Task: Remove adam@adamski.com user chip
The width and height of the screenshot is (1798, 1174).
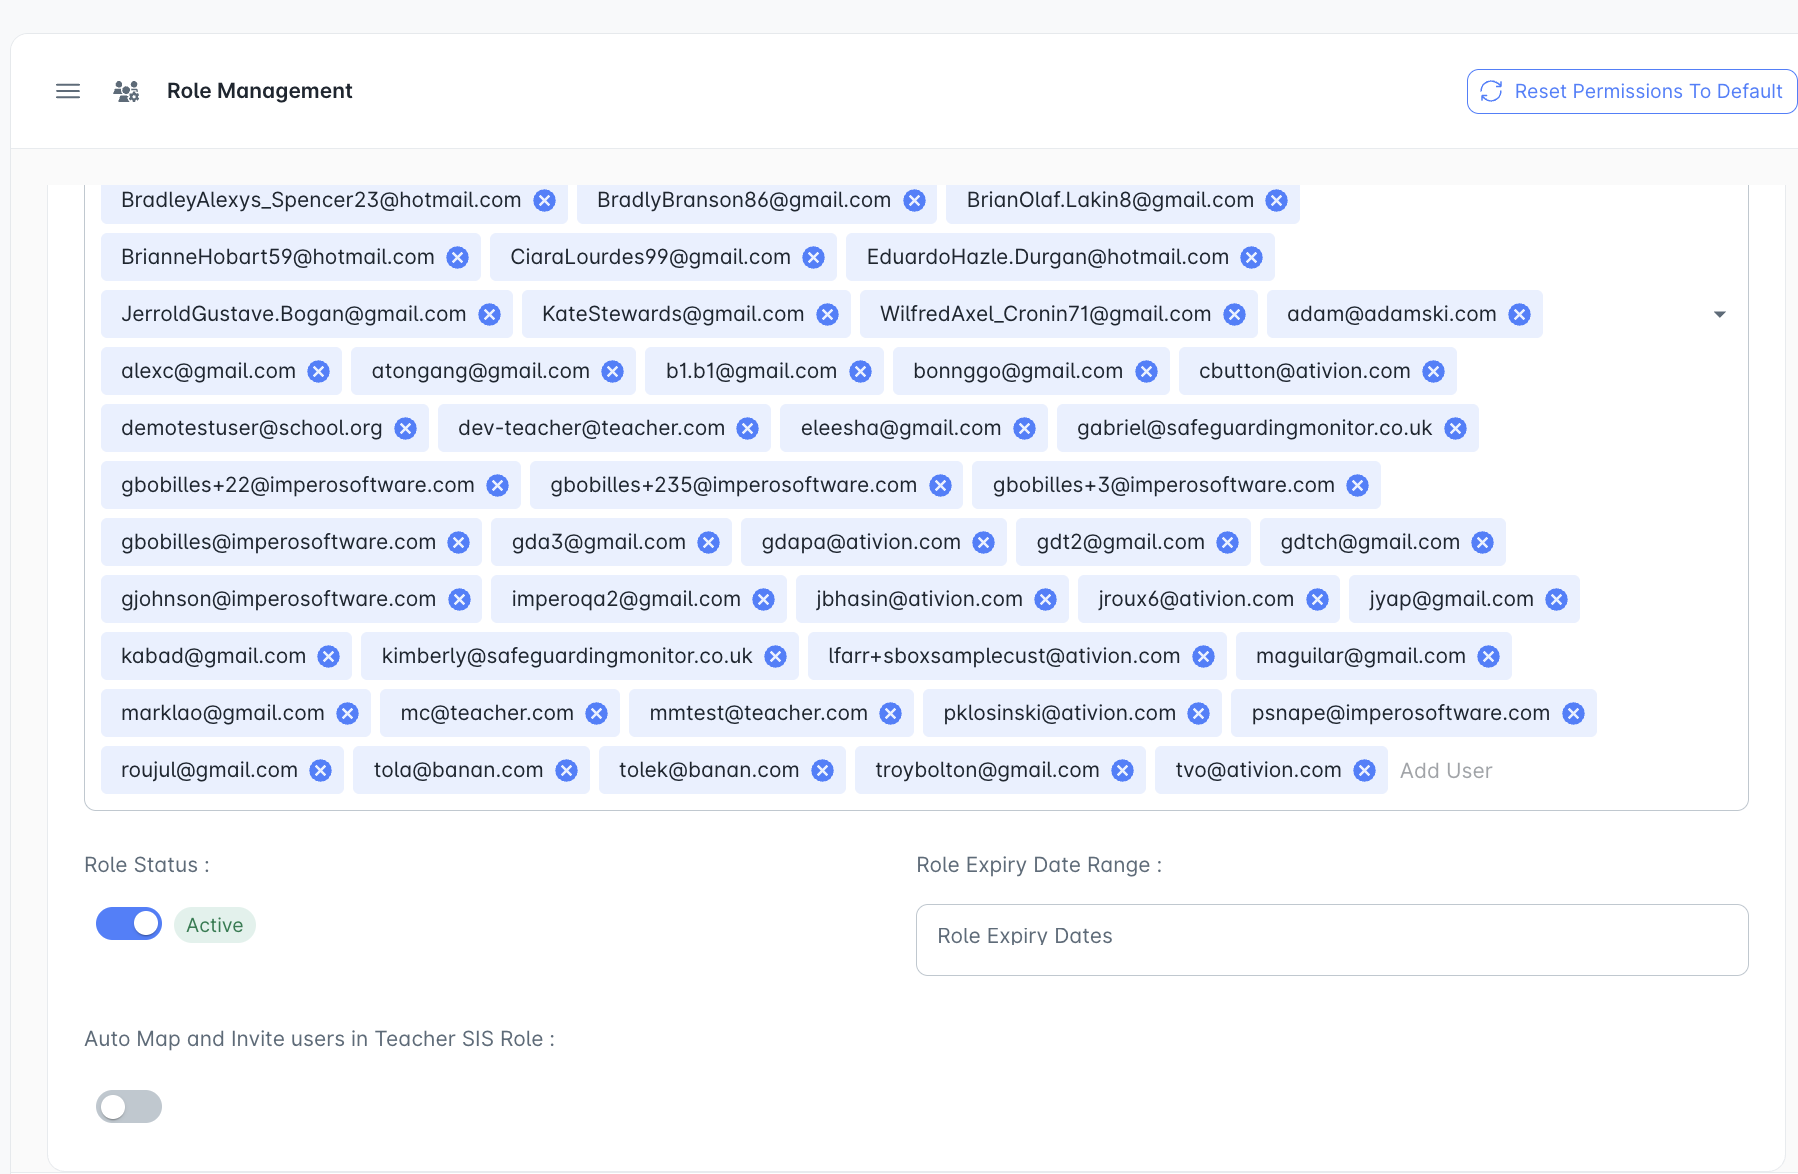Action: click(1520, 315)
